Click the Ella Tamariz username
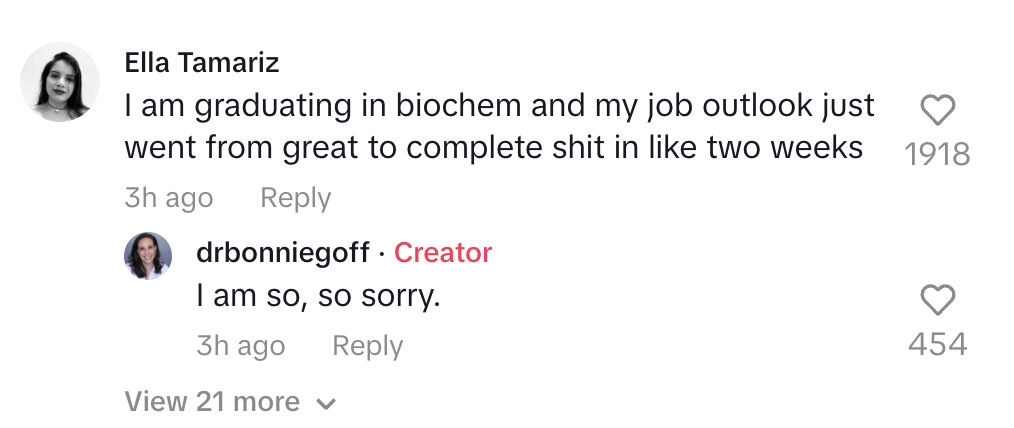Screen dimensions: 1014x428 tap(202, 63)
